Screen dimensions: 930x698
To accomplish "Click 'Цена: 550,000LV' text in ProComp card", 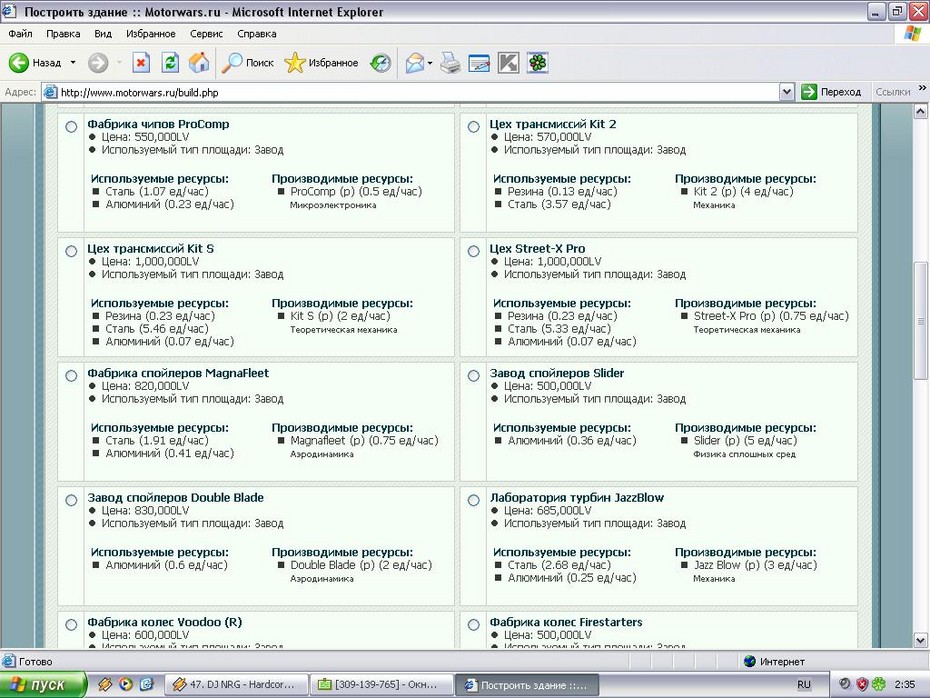I will pos(145,137).
